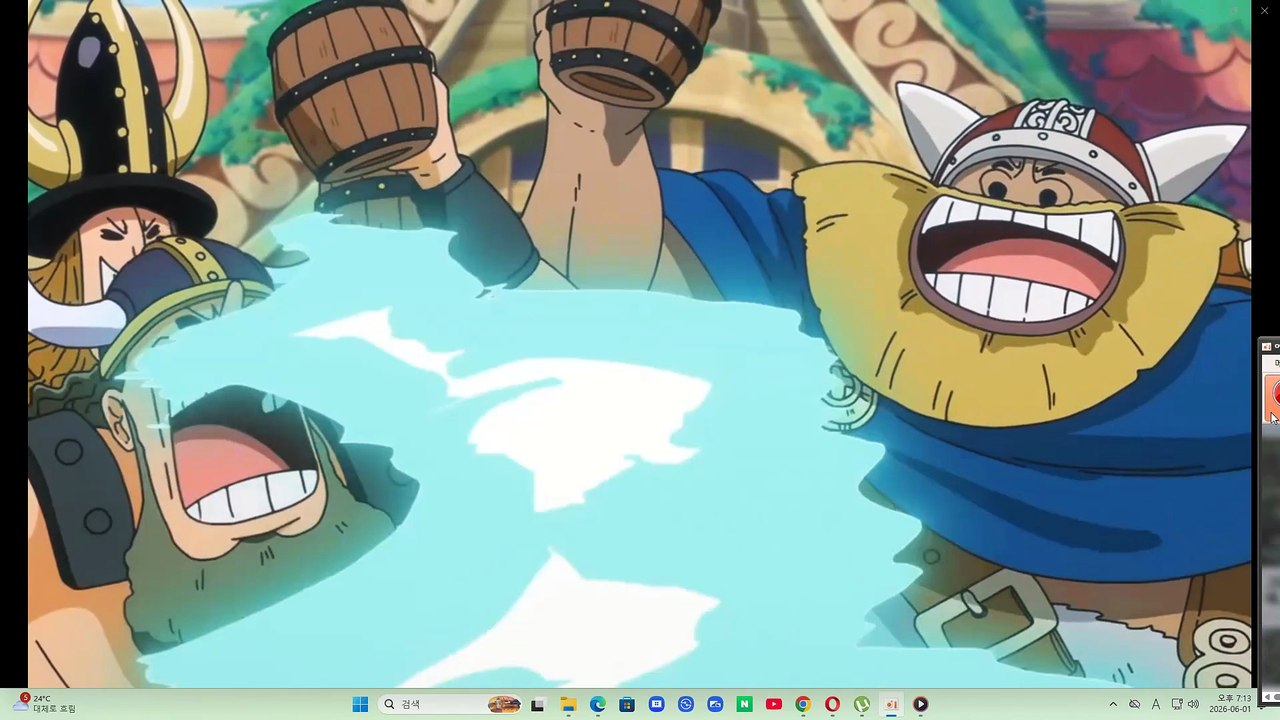This screenshot has height=720, width=1280.
Task: Click the cloud sync off tray icon
Action: pyautogui.click(x=1135, y=705)
